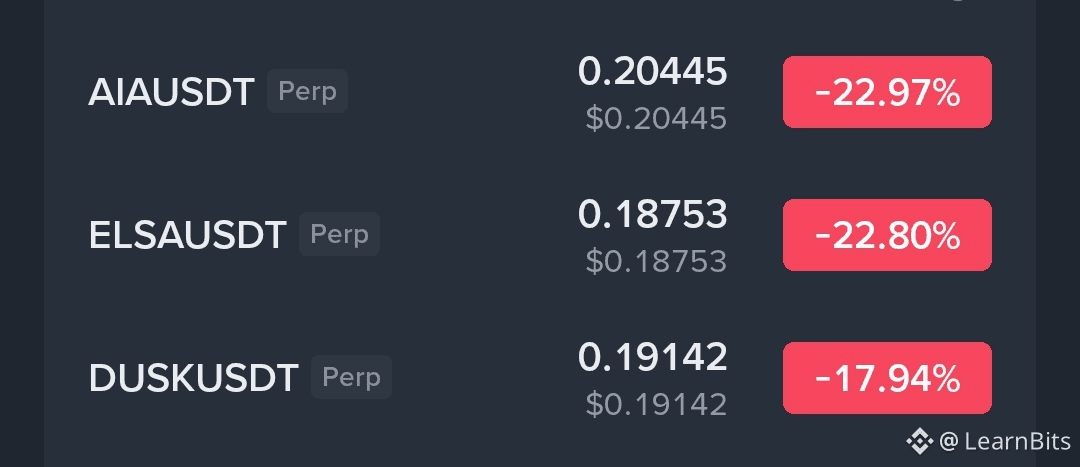Viewport: 1080px width, 467px height.
Task: Toggle the -17.94% change badge
Action: pyautogui.click(x=887, y=378)
